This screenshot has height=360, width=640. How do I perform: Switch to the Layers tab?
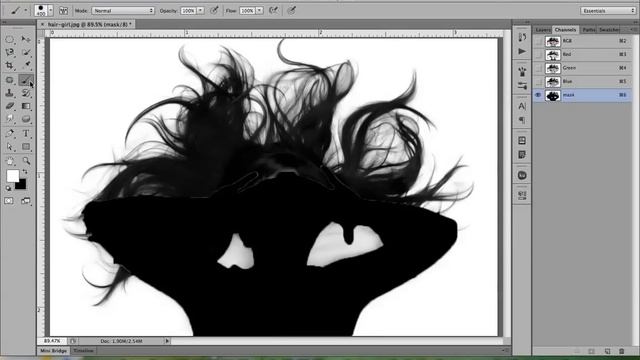click(x=543, y=30)
